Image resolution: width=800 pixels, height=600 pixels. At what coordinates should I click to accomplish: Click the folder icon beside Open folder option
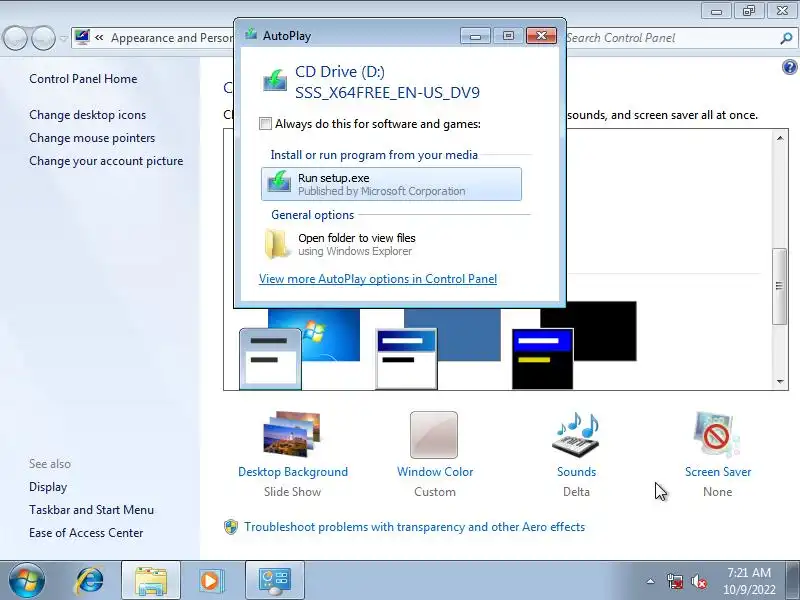[x=277, y=244]
